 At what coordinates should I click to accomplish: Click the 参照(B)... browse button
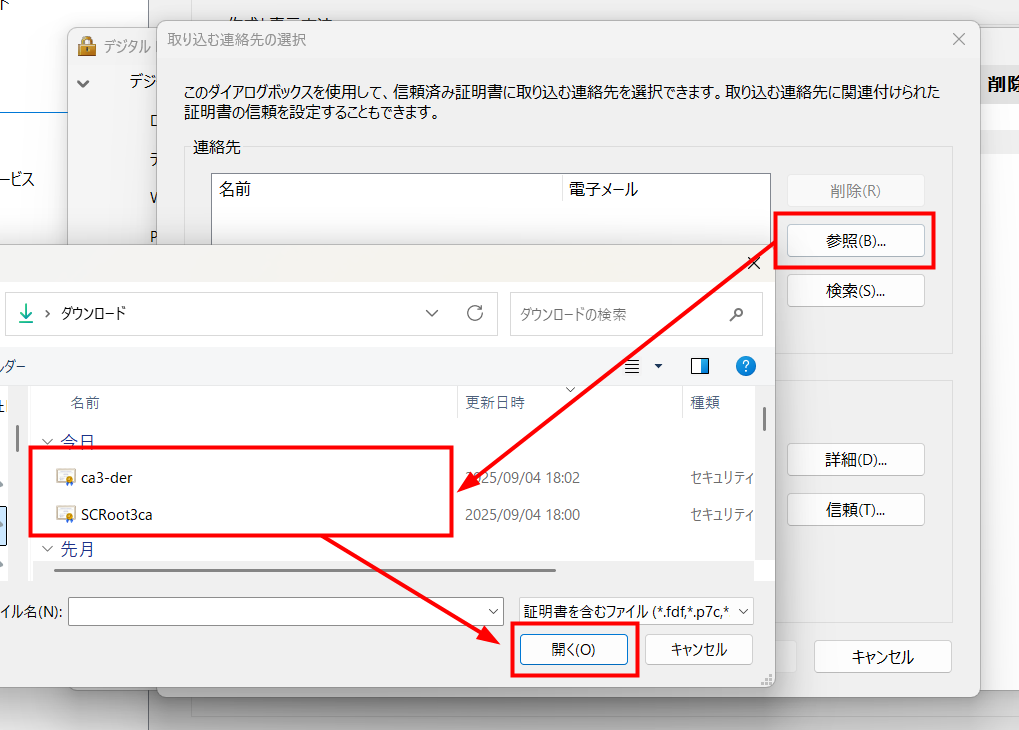855,241
